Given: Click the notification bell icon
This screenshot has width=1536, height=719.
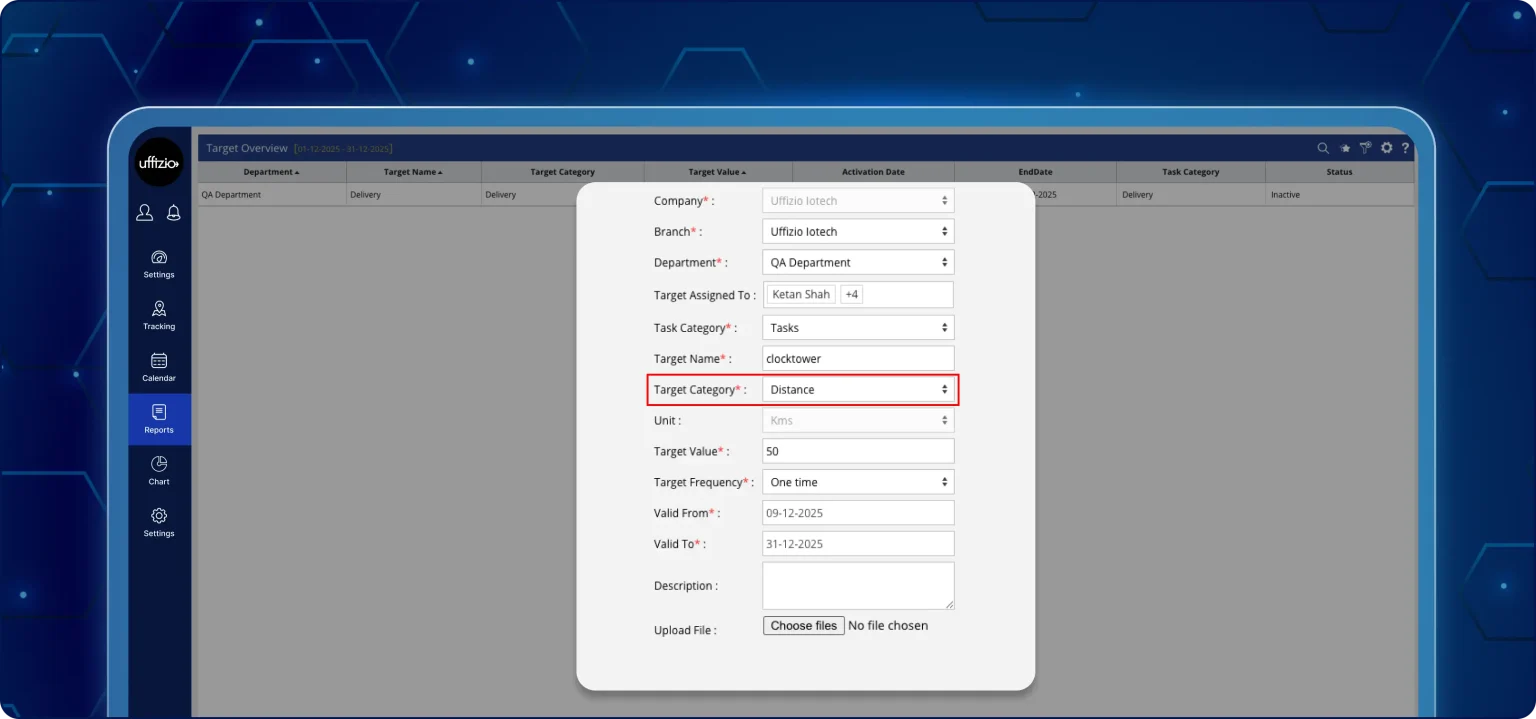Looking at the screenshot, I should (173, 212).
